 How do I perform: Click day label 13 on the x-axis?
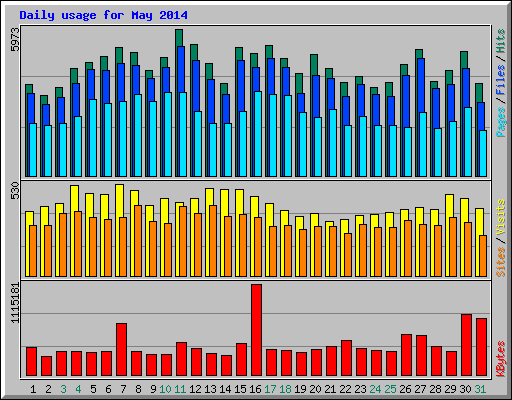(210, 389)
